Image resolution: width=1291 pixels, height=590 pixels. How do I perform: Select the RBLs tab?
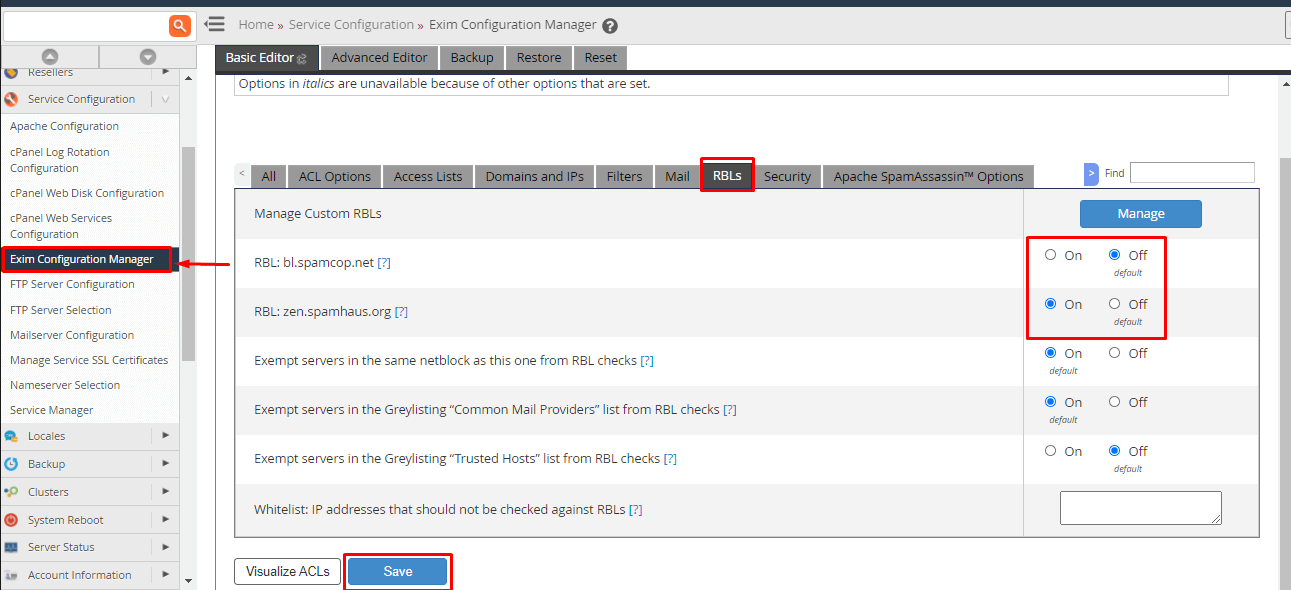pyautogui.click(x=727, y=176)
